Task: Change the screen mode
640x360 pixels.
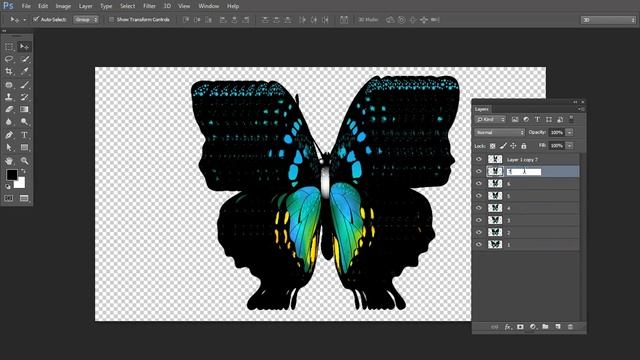Action: coord(24,198)
